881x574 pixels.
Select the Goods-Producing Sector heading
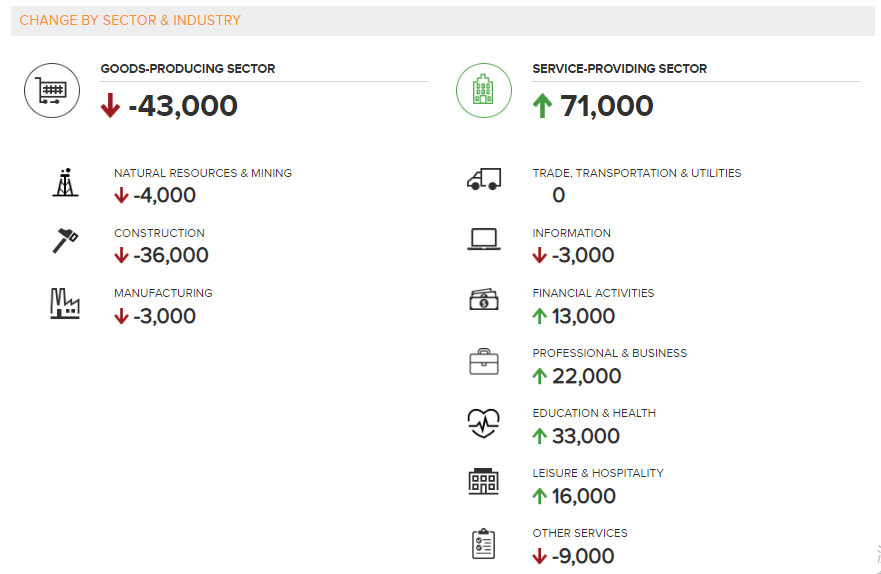[188, 69]
